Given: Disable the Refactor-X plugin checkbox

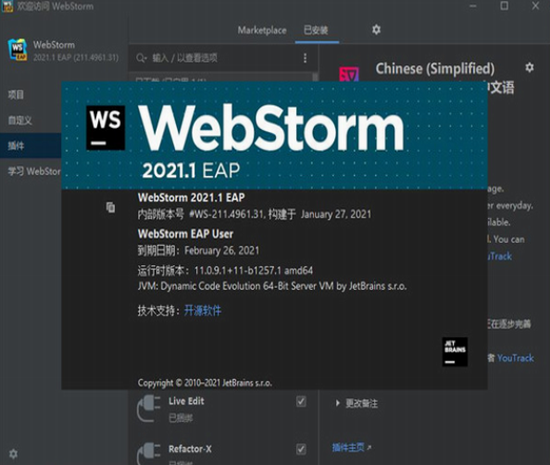Looking at the screenshot, I should 301,449.
